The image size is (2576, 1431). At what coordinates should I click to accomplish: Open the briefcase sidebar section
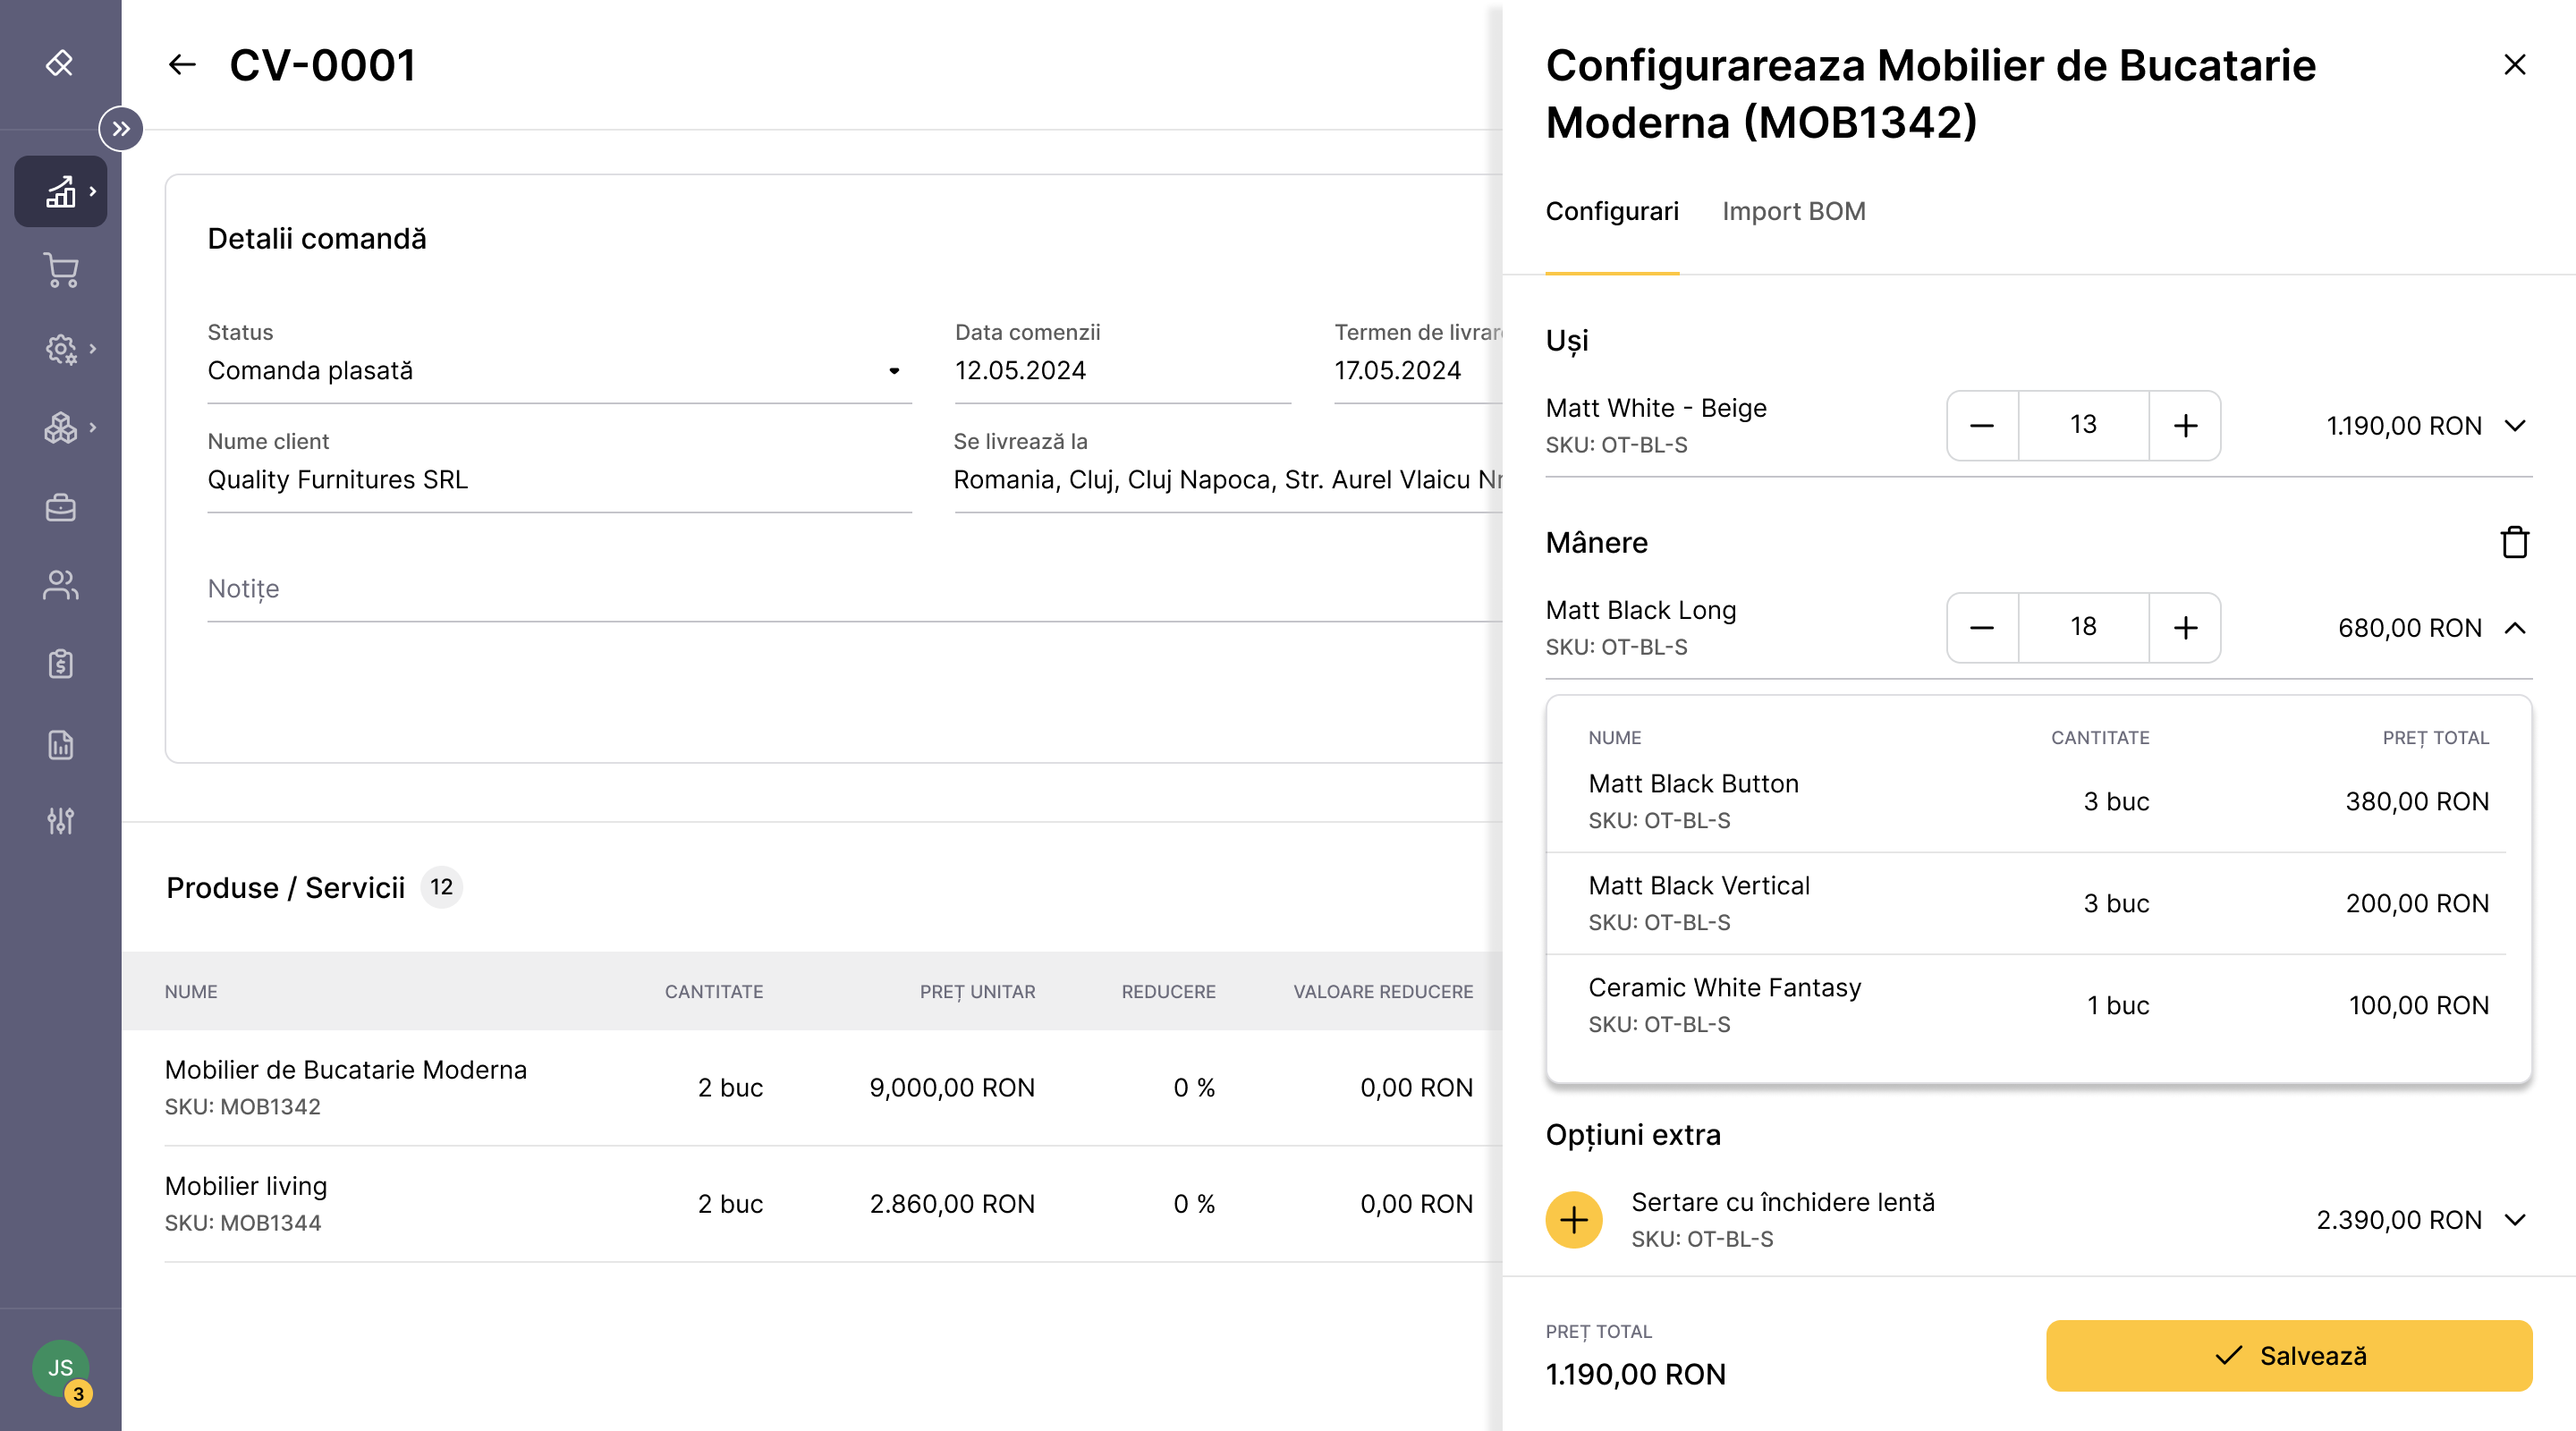(x=61, y=507)
